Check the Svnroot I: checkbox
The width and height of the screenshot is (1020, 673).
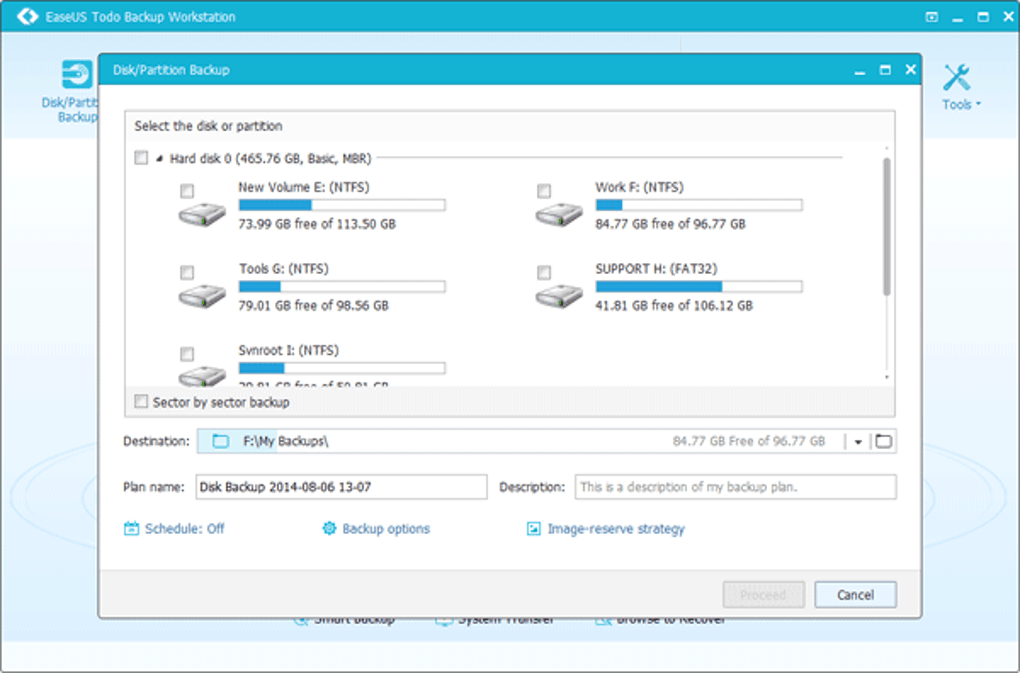point(187,354)
